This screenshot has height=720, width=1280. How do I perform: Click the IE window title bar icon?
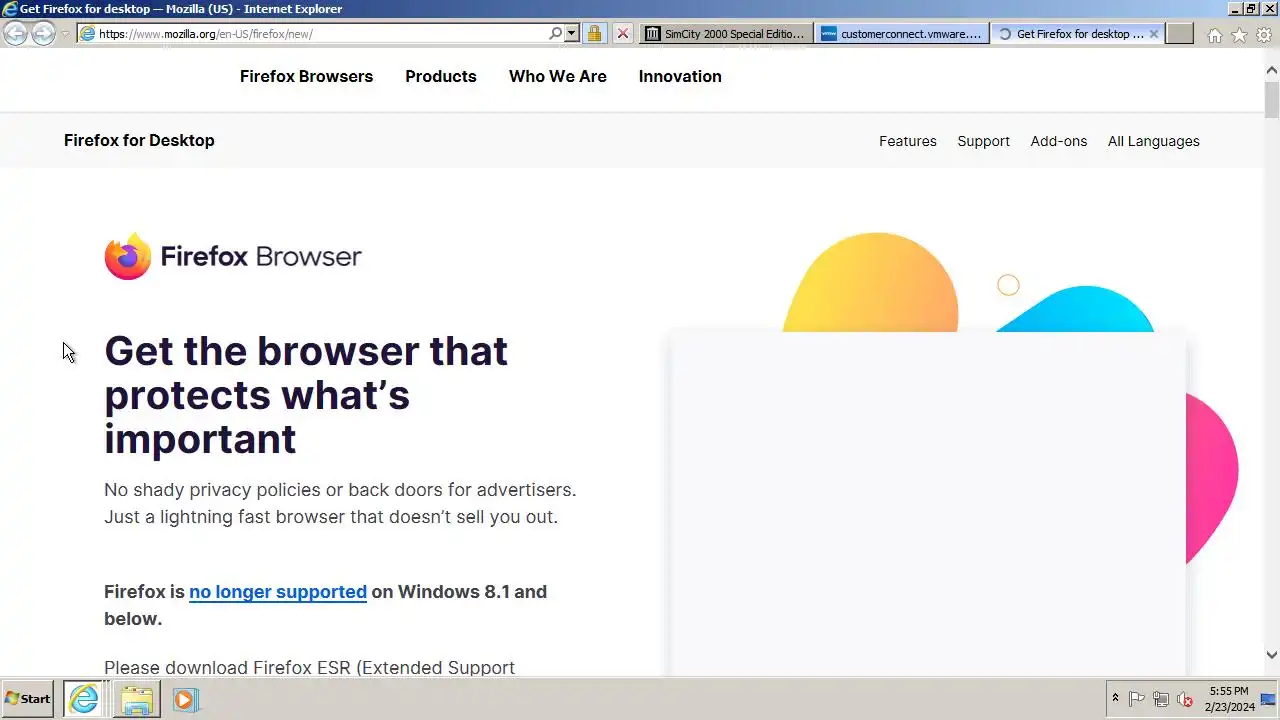(x=9, y=9)
